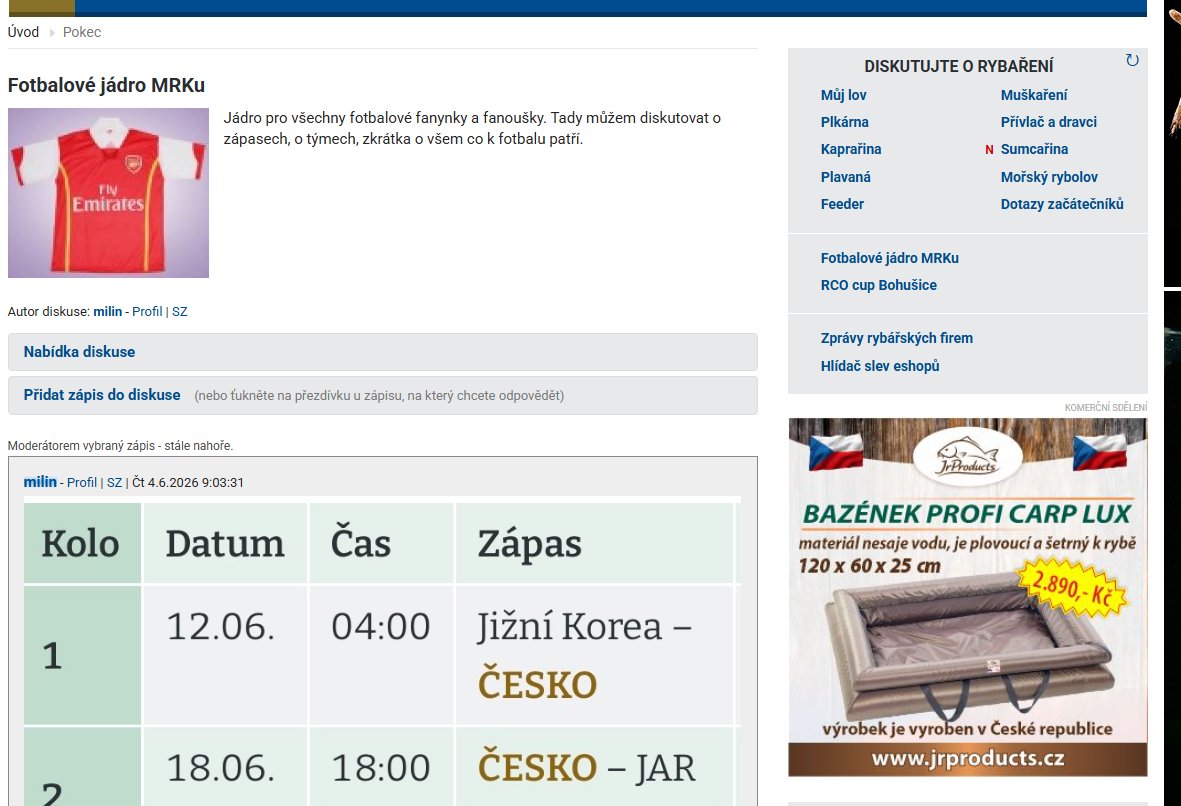Image resolution: width=1181 pixels, height=806 pixels.
Task: Open Kaprařina discussion
Action: 851,149
